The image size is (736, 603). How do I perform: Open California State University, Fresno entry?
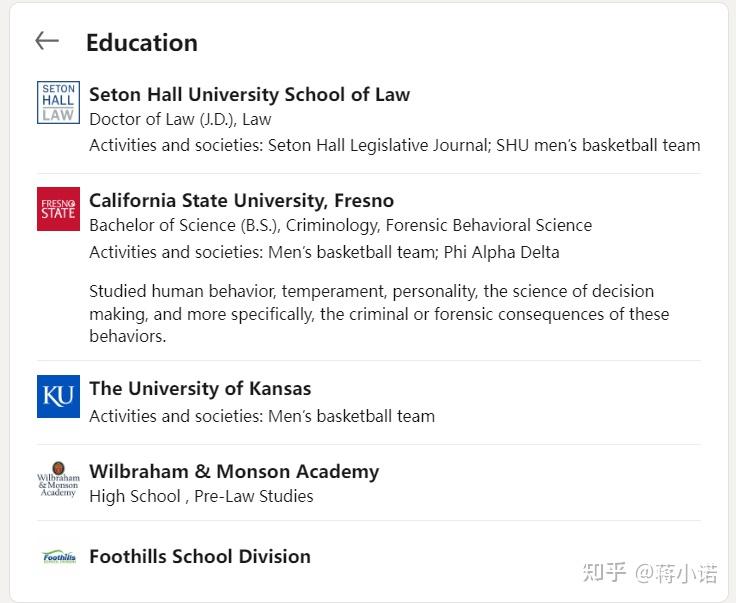point(241,201)
